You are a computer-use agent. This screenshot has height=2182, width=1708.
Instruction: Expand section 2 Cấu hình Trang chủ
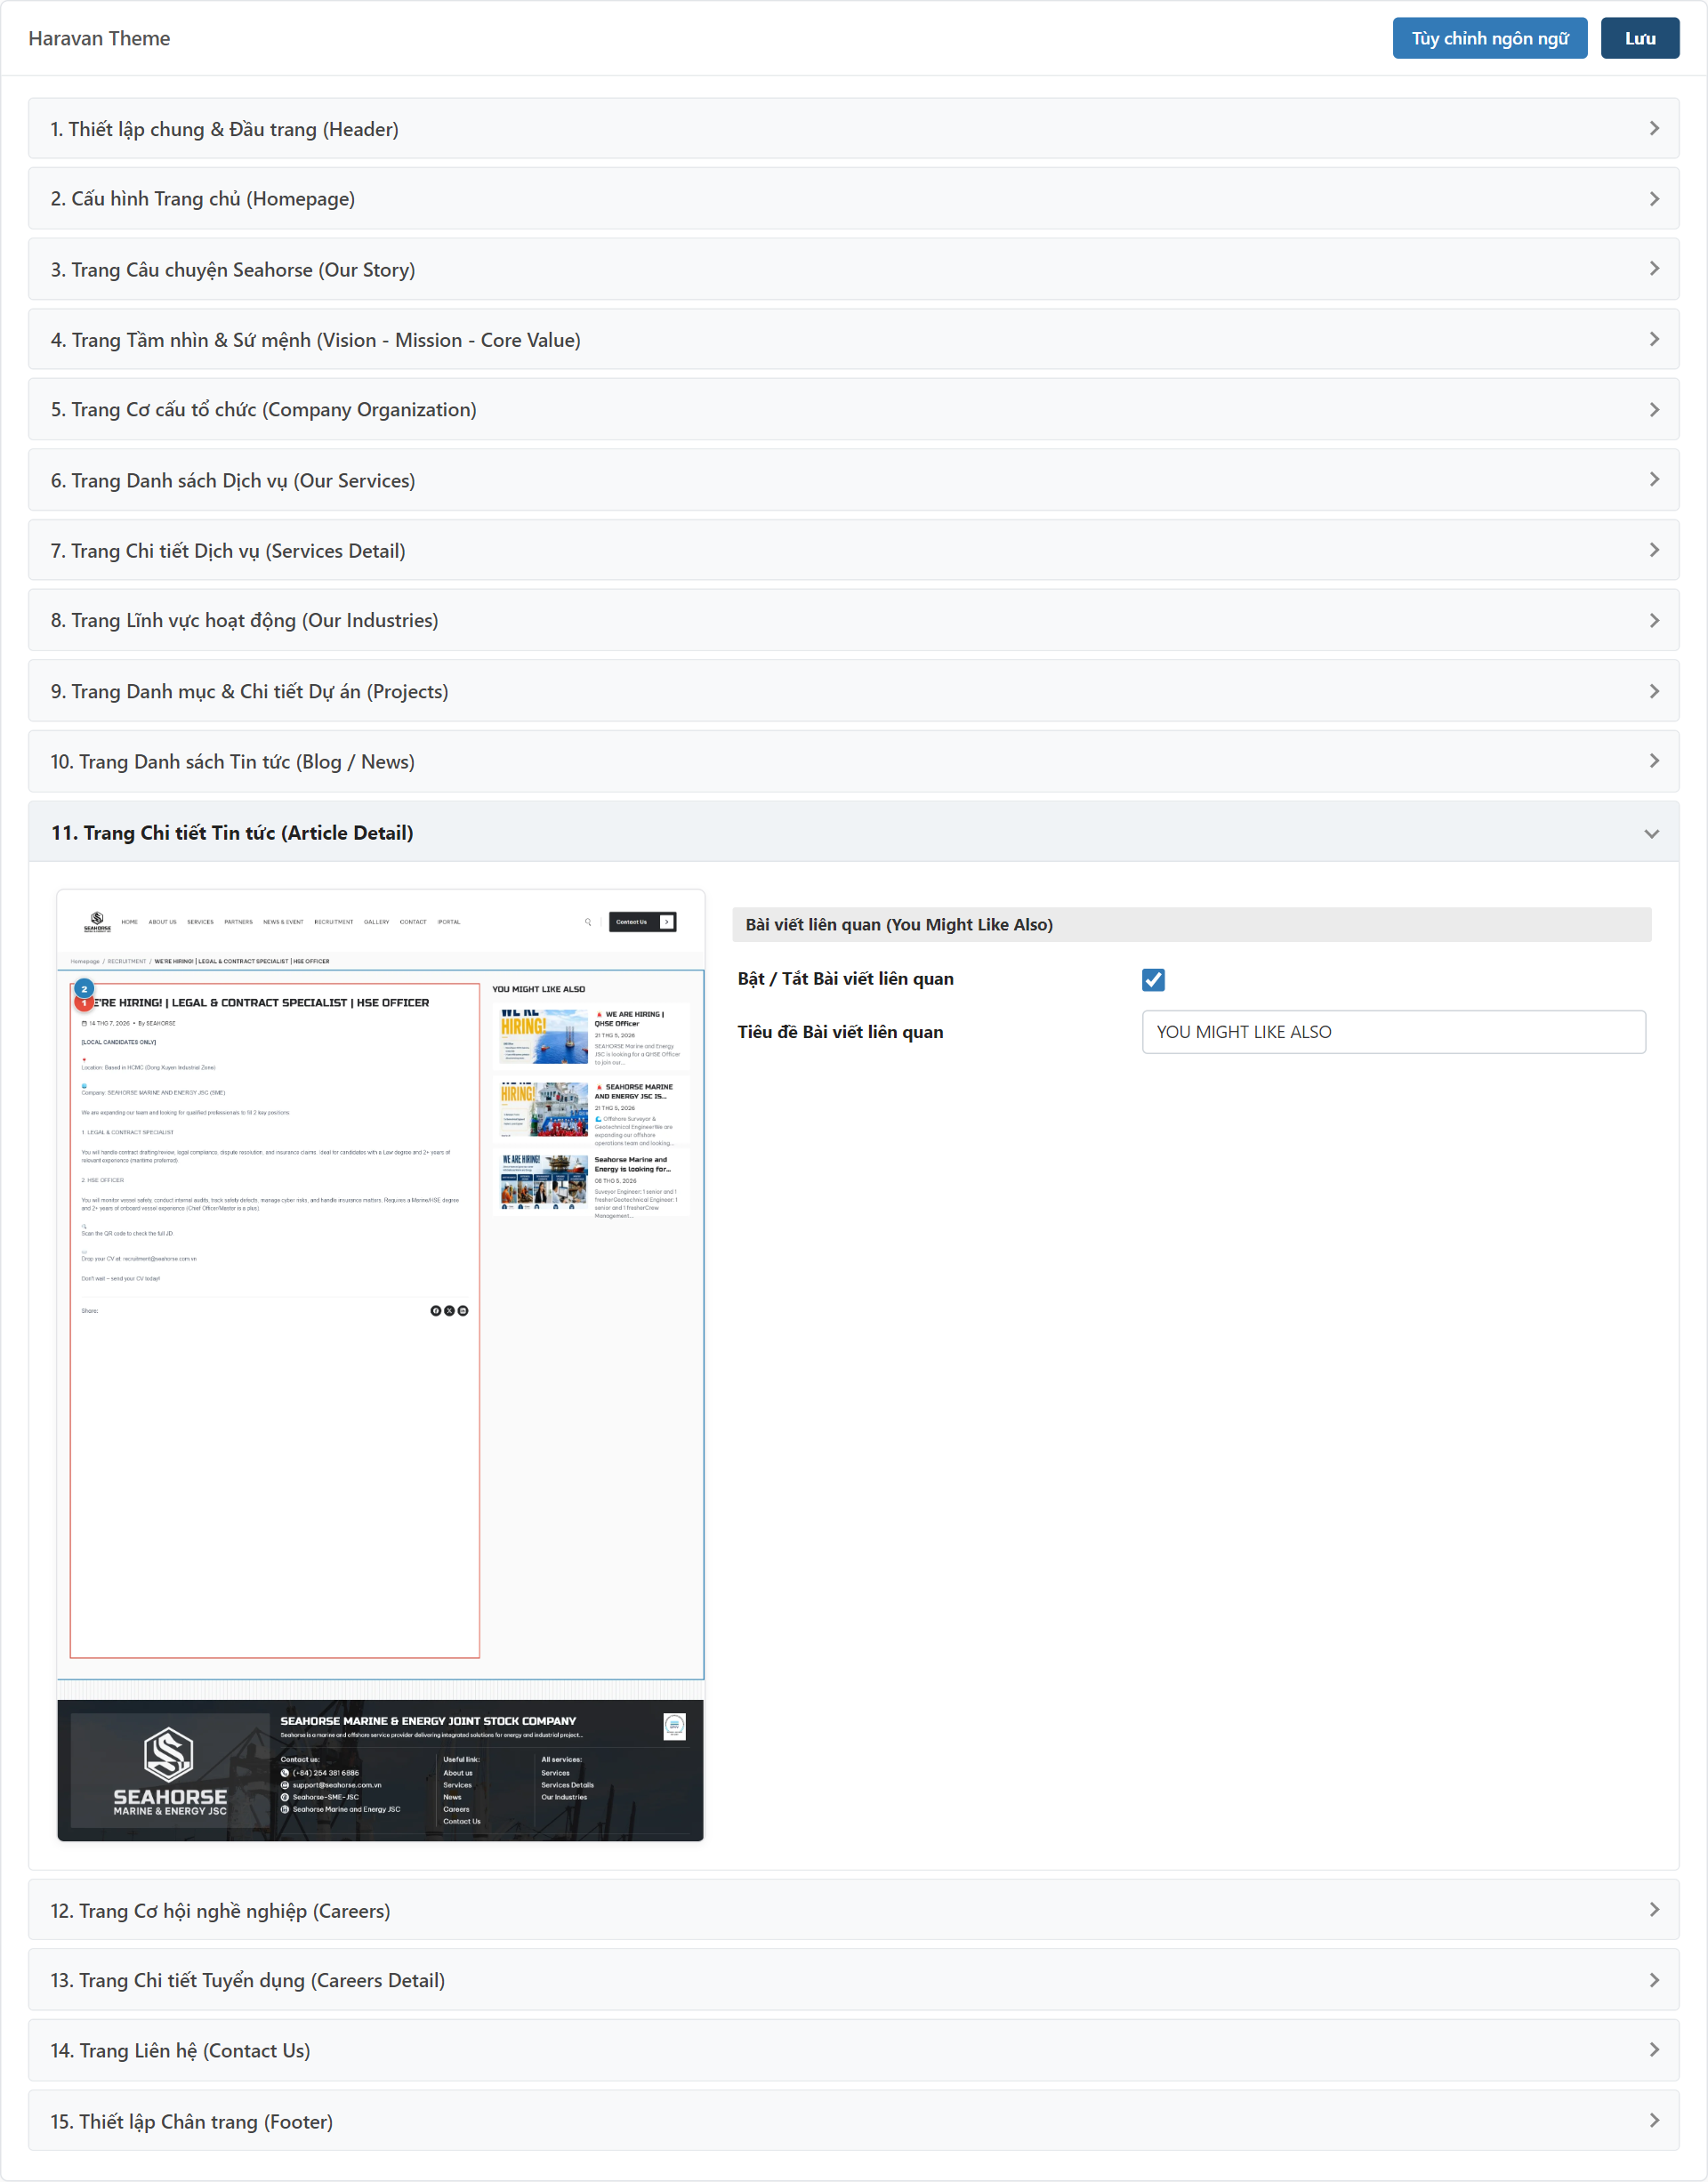click(853, 199)
